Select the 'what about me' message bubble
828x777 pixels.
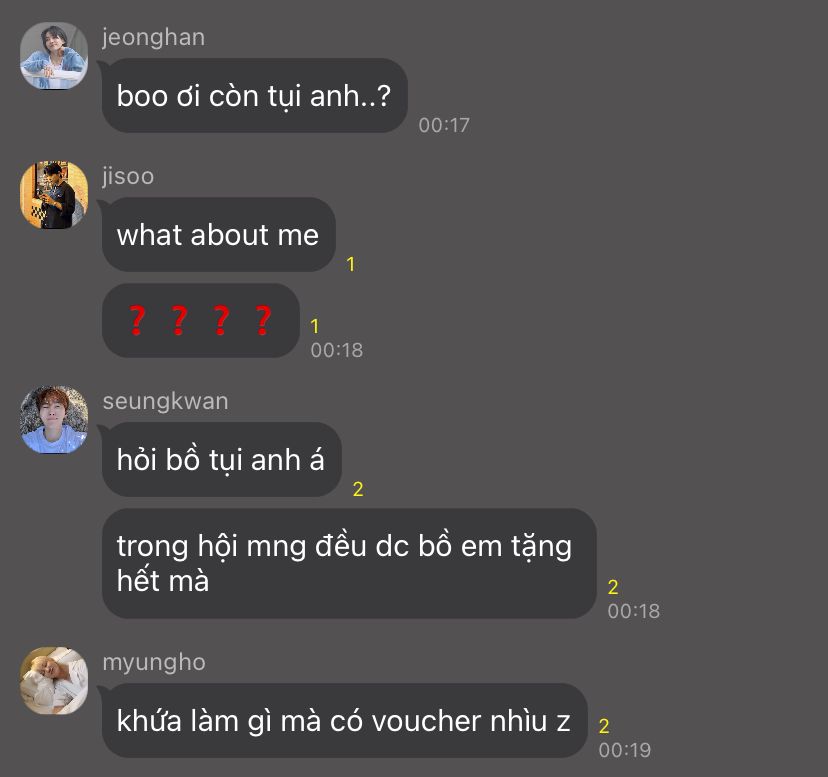pos(219,235)
